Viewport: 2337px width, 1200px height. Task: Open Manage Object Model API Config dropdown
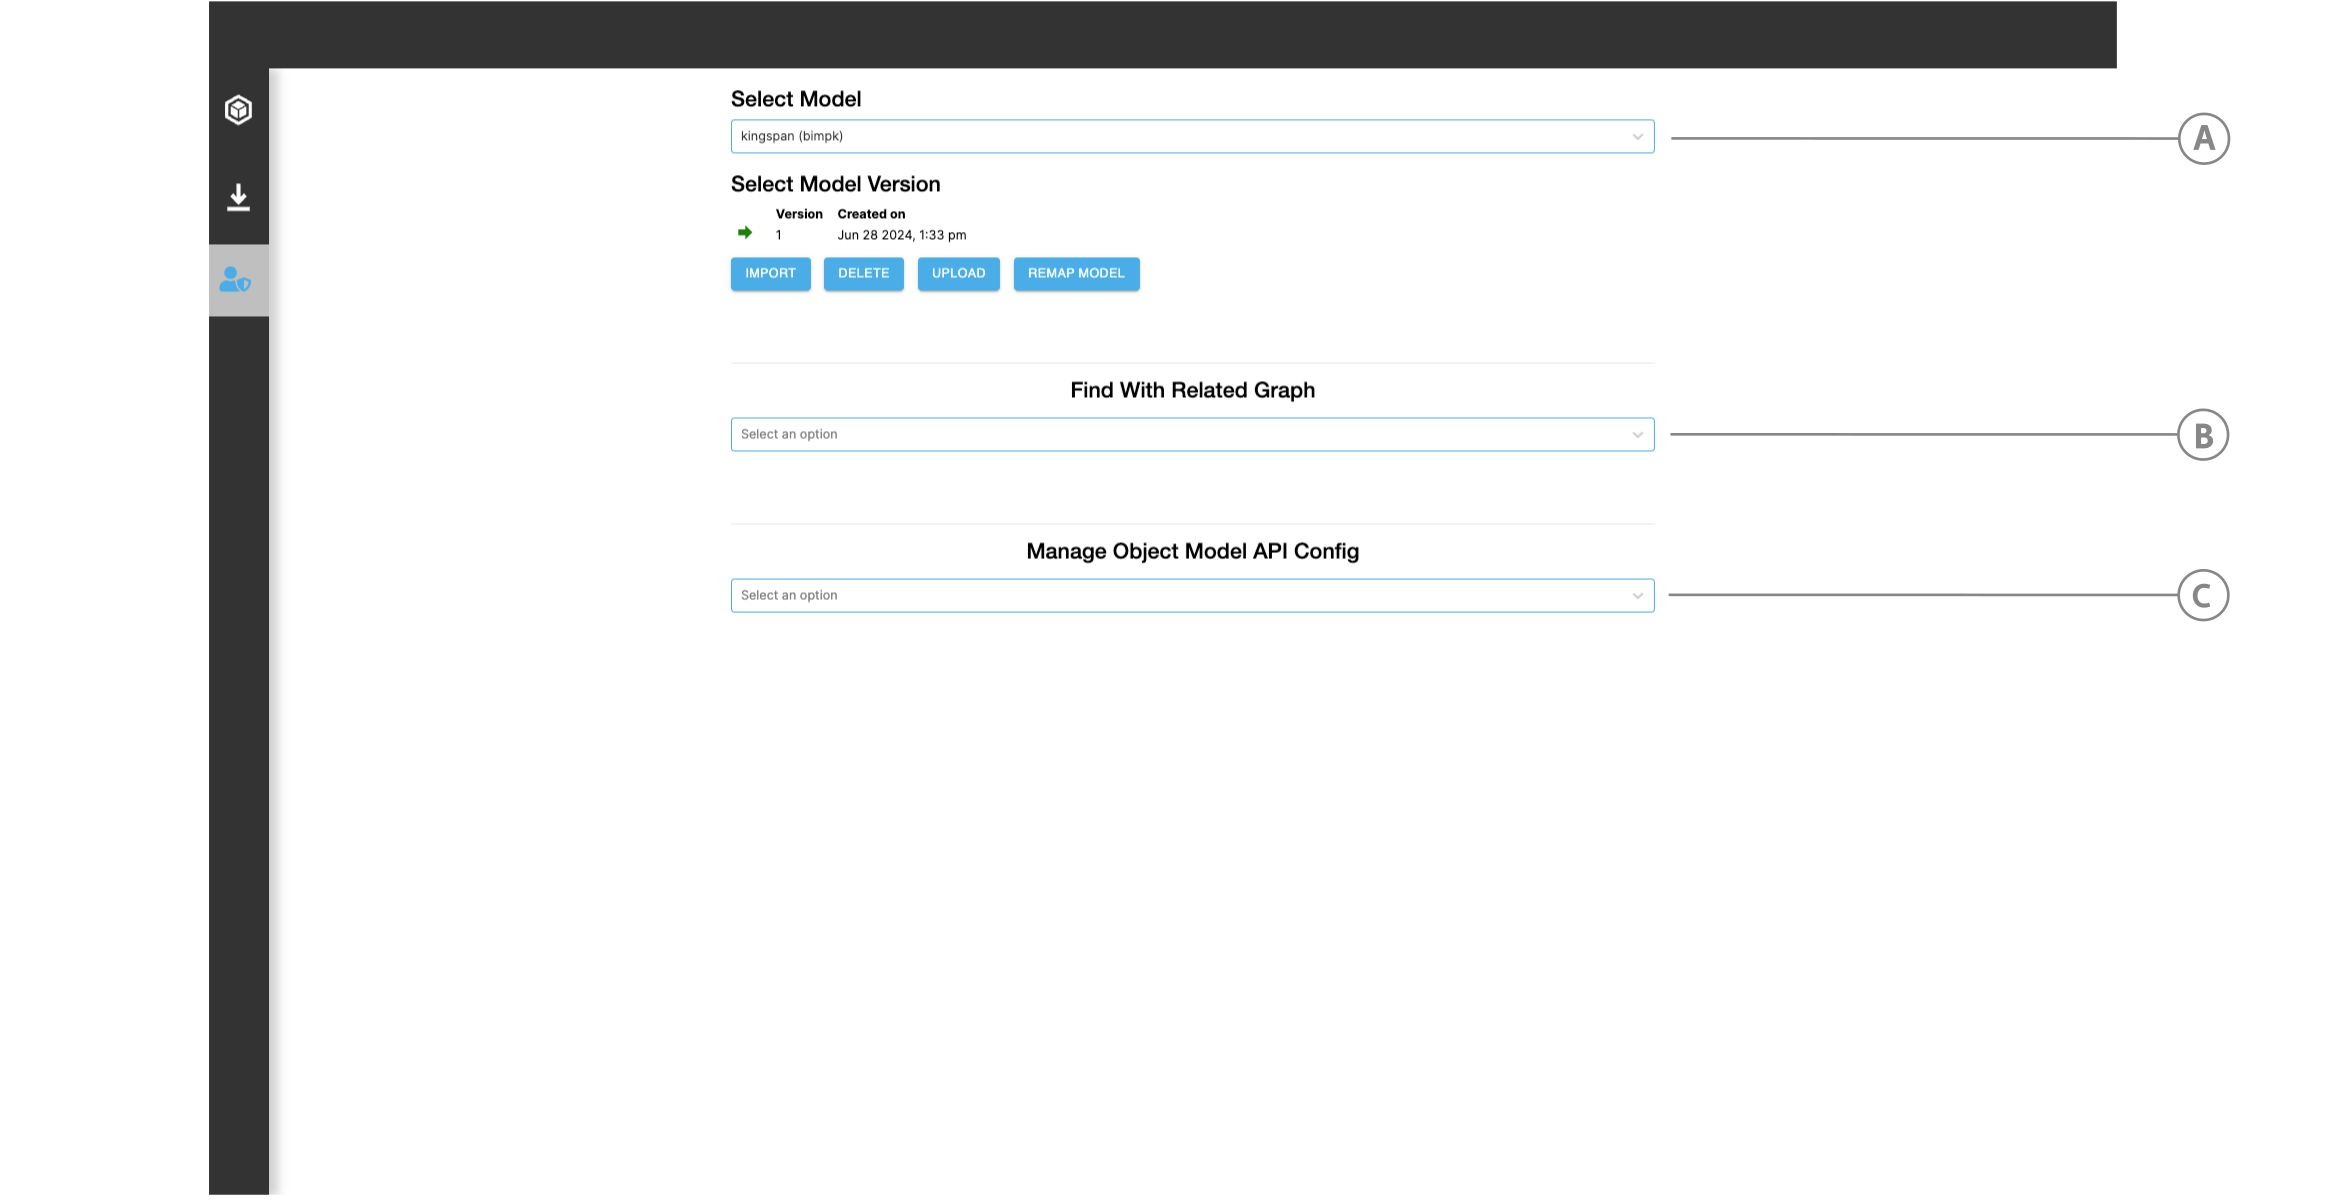[1180, 596]
